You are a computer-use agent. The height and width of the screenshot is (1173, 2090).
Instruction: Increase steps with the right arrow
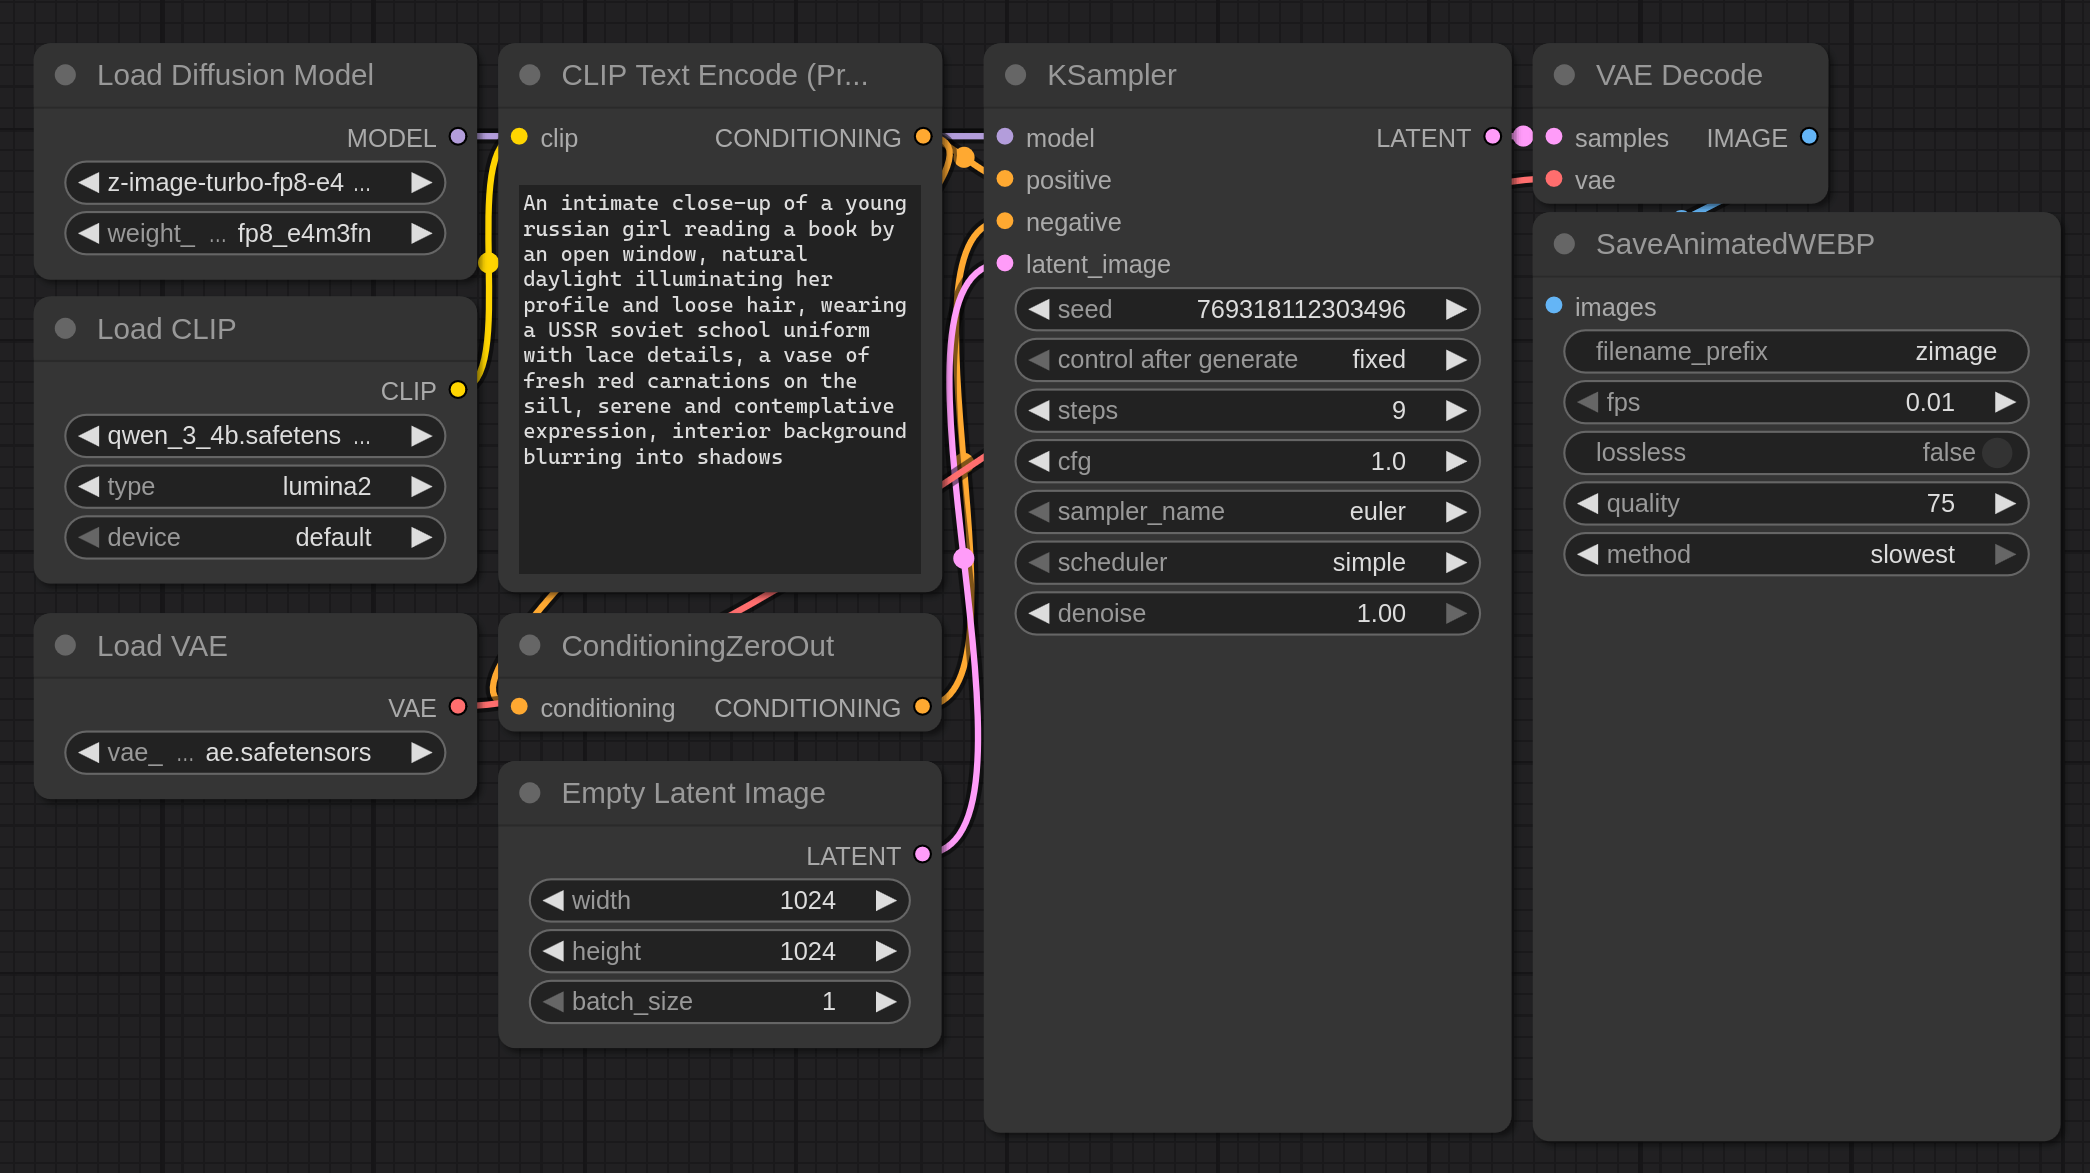[1456, 411]
